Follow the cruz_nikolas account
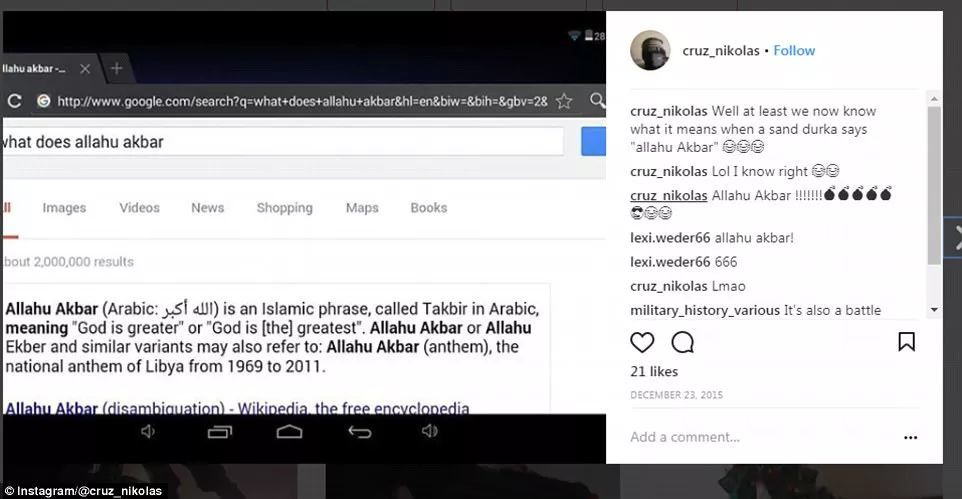This screenshot has width=962, height=499. [794, 51]
